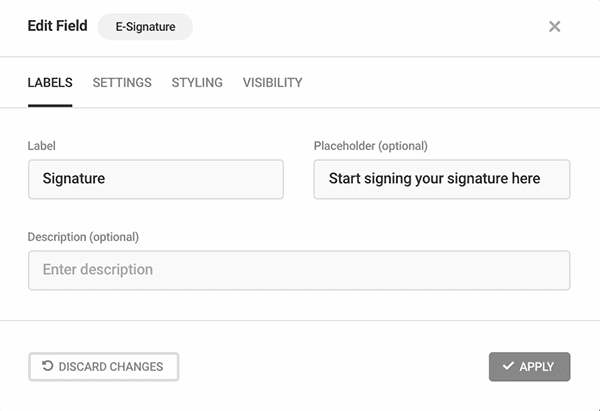This screenshot has height=411, width=600.
Task: Click the APPLY button
Action: (530, 367)
